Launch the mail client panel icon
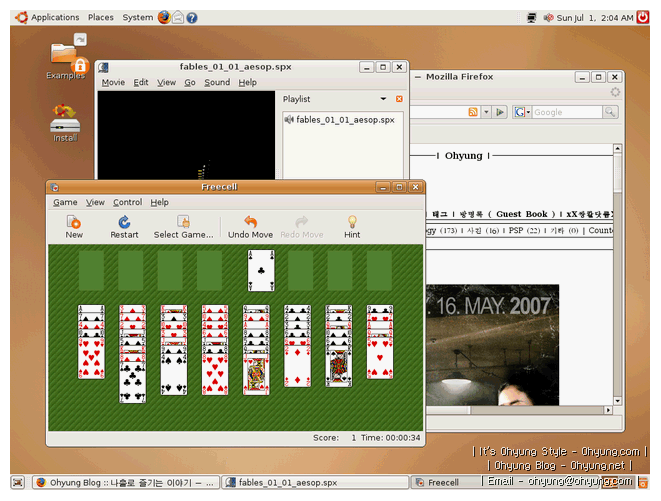The image size is (661, 501). tap(178, 17)
